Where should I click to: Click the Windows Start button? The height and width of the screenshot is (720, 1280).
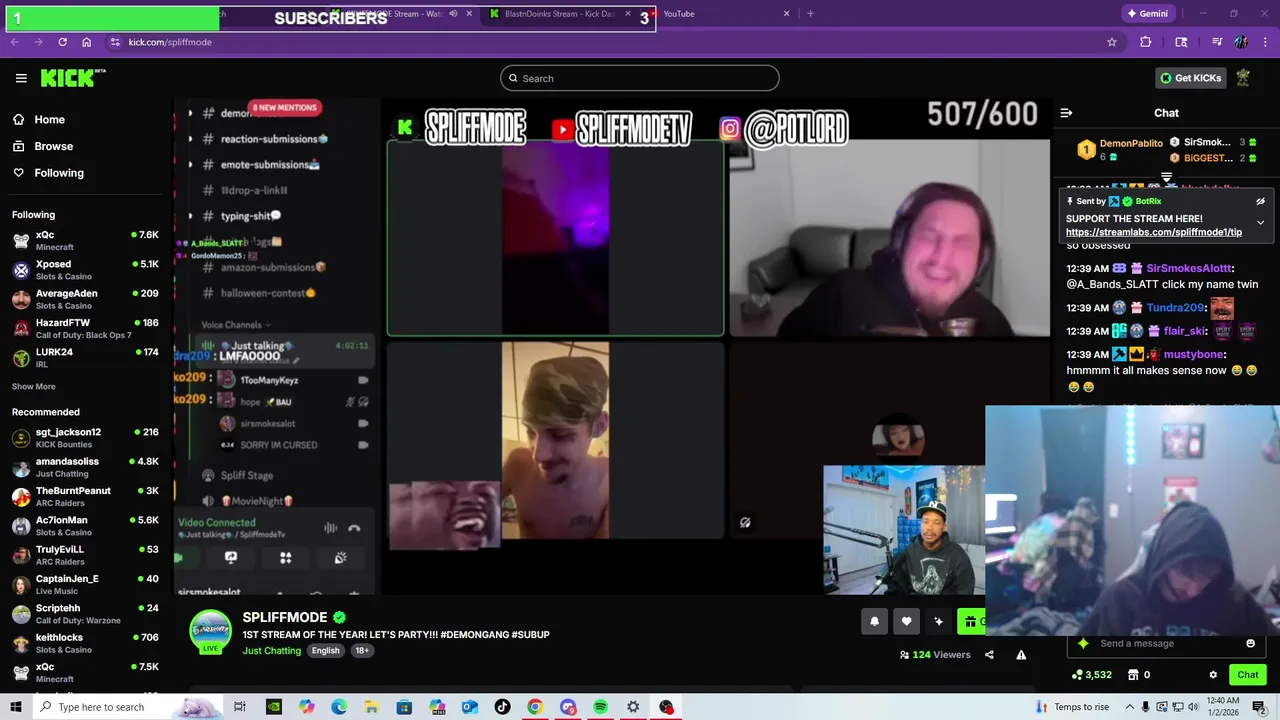16,707
